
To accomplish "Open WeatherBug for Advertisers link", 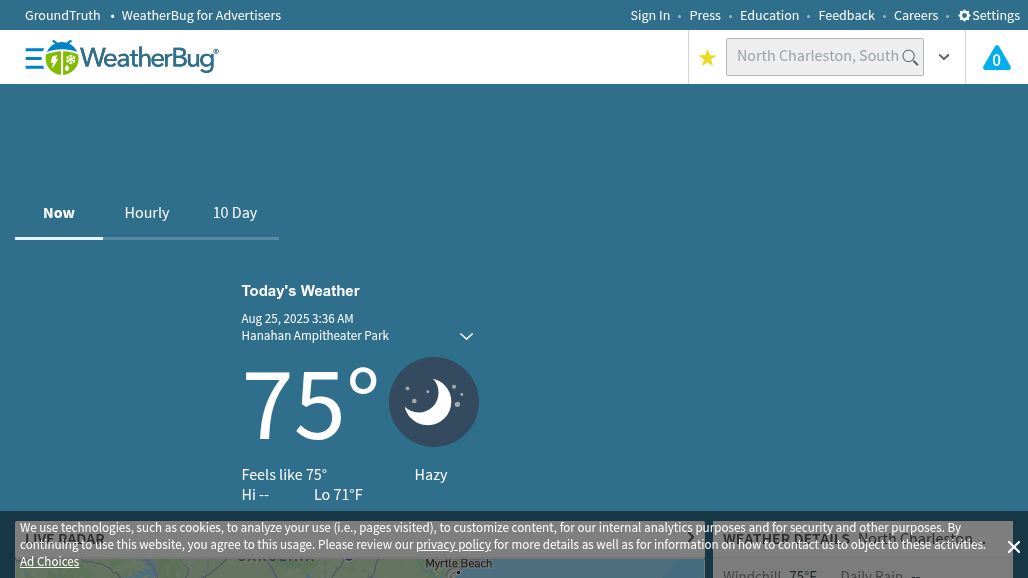I will click(x=201, y=15).
